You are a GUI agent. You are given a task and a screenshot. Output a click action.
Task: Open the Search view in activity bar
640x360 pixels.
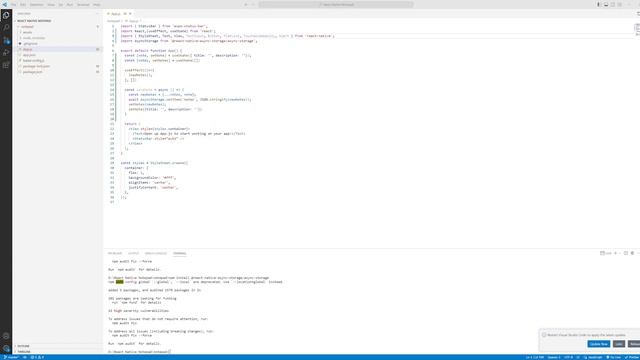(6, 27)
